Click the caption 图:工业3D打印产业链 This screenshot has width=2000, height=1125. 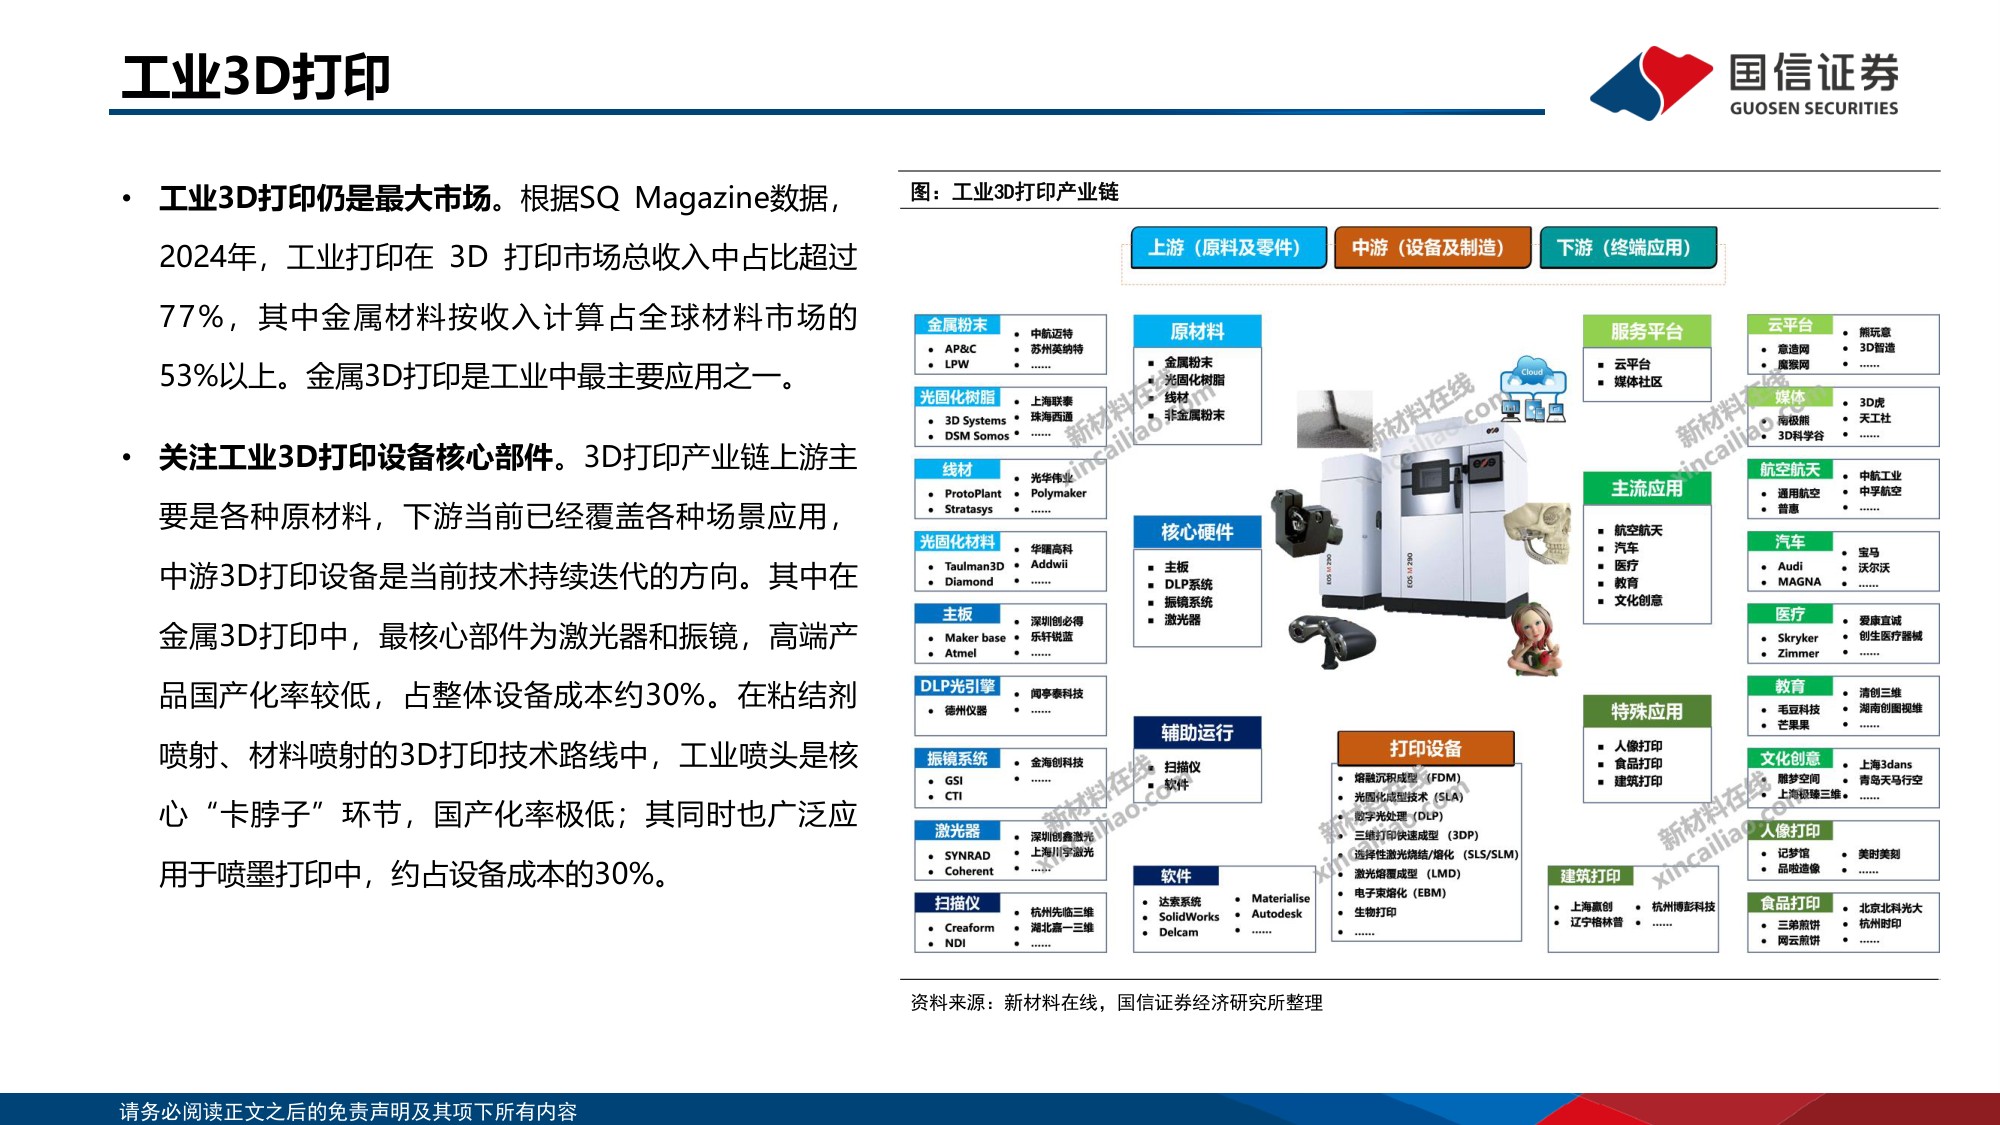(1014, 191)
